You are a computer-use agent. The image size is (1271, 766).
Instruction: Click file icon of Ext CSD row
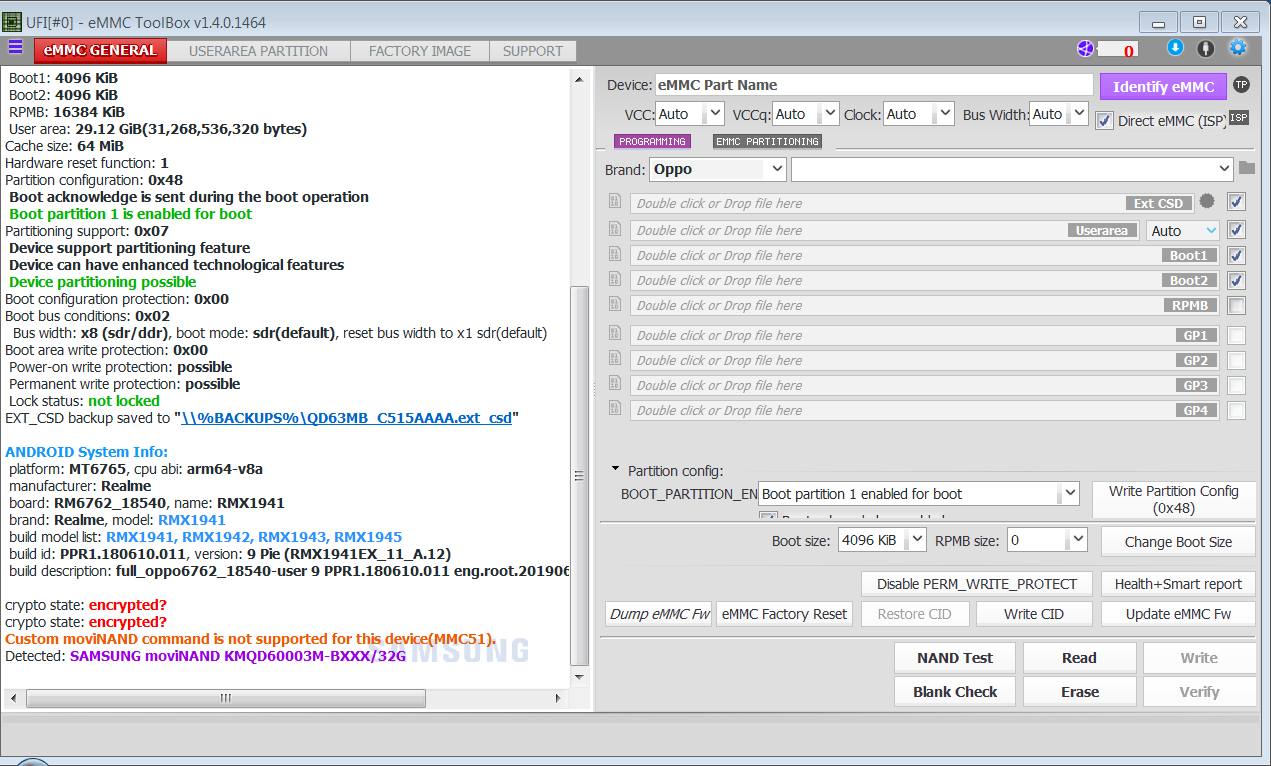click(x=615, y=202)
